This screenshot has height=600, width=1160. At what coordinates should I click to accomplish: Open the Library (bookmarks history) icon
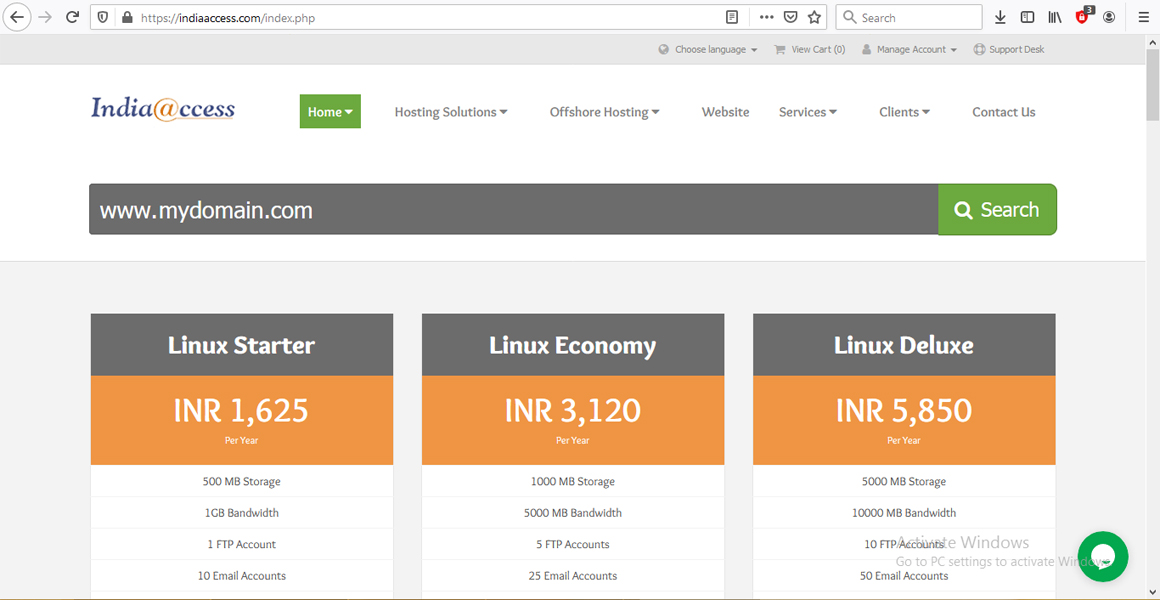pyautogui.click(x=1054, y=16)
